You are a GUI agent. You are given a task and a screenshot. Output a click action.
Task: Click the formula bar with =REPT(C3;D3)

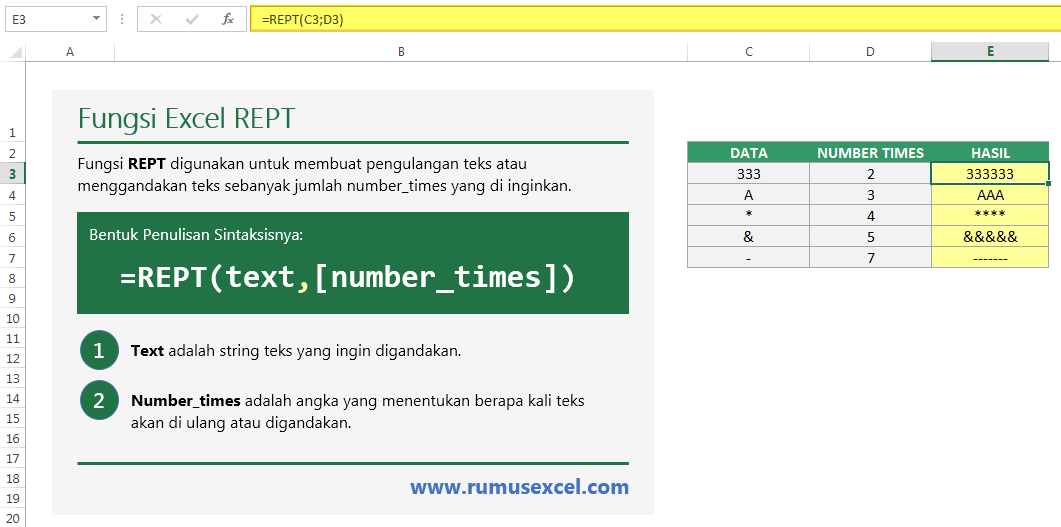point(655,20)
